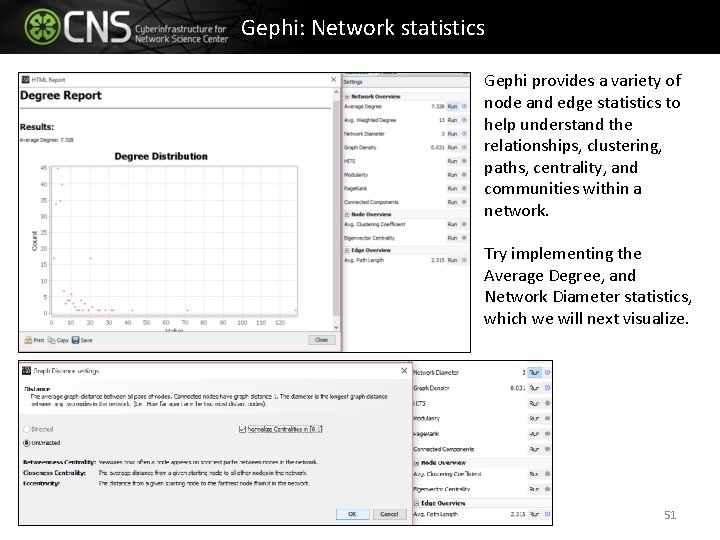Viewport: 720px width, 540px height.
Task: Click HITS status icon in upper panel
Action: 464,161
